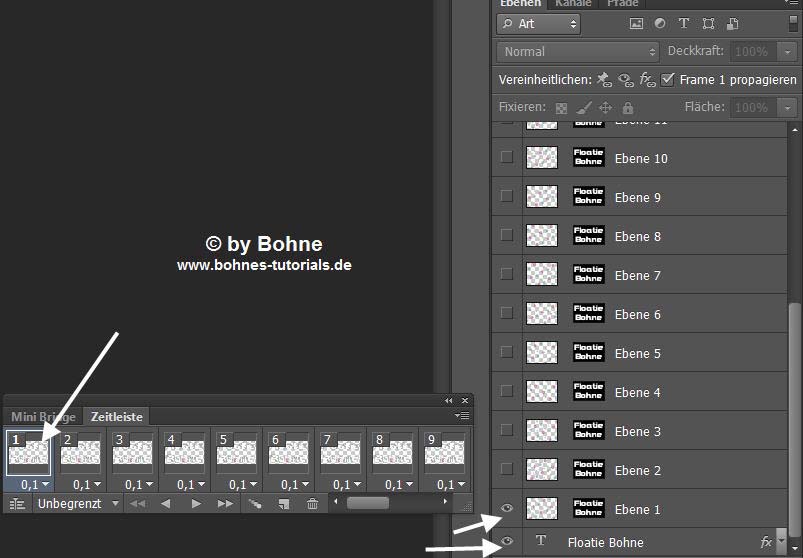Select frame 4 thumbnail in timeline
The width and height of the screenshot is (803, 558).
pyautogui.click(x=185, y=452)
